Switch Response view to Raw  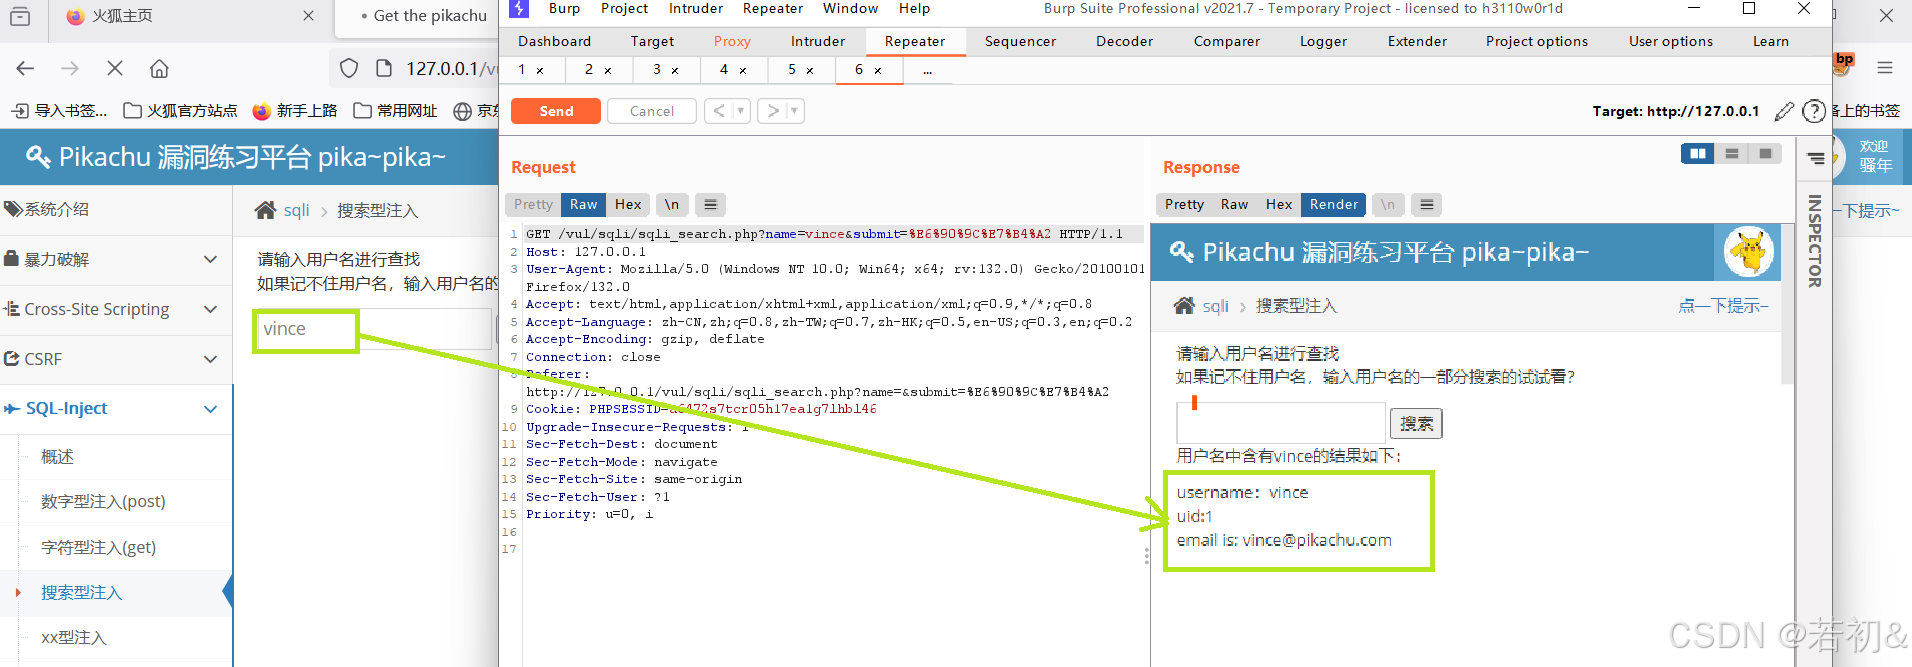click(1234, 204)
